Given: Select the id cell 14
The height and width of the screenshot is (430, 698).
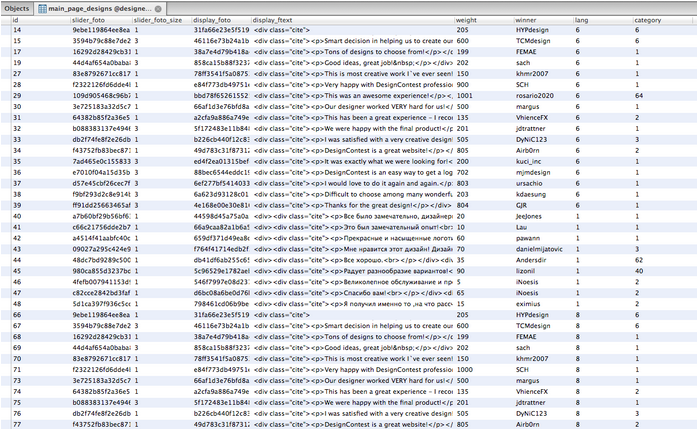Looking at the screenshot, I should 17,30.
